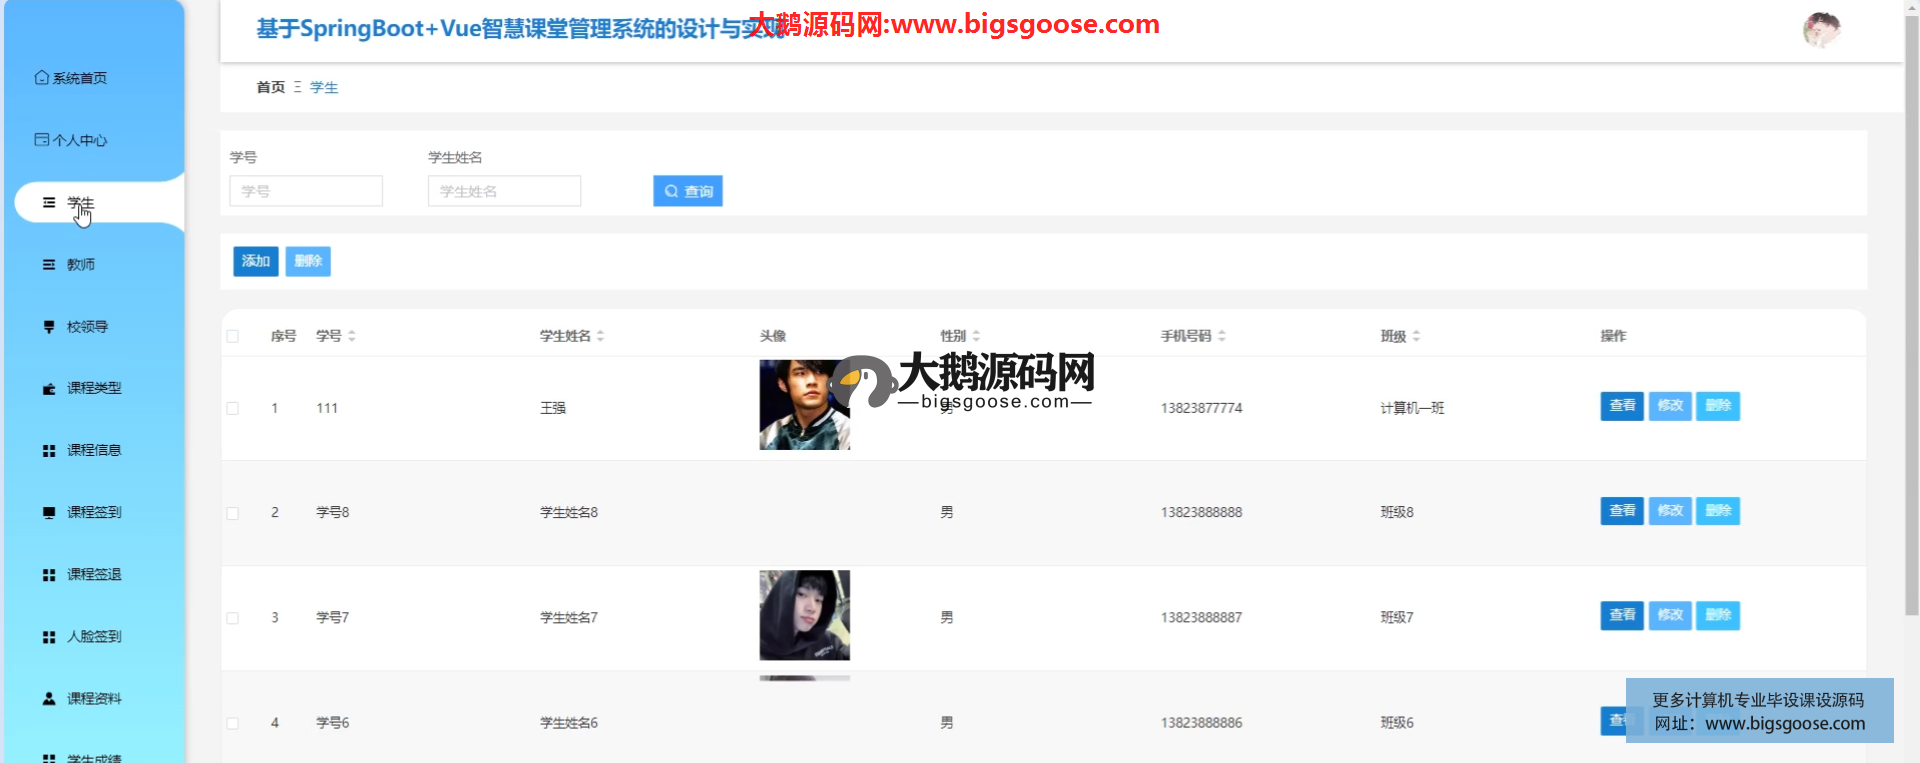Click the 学生姓名 search input field
This screenshot has height=763, width=1920.
[x=504, y=191]
